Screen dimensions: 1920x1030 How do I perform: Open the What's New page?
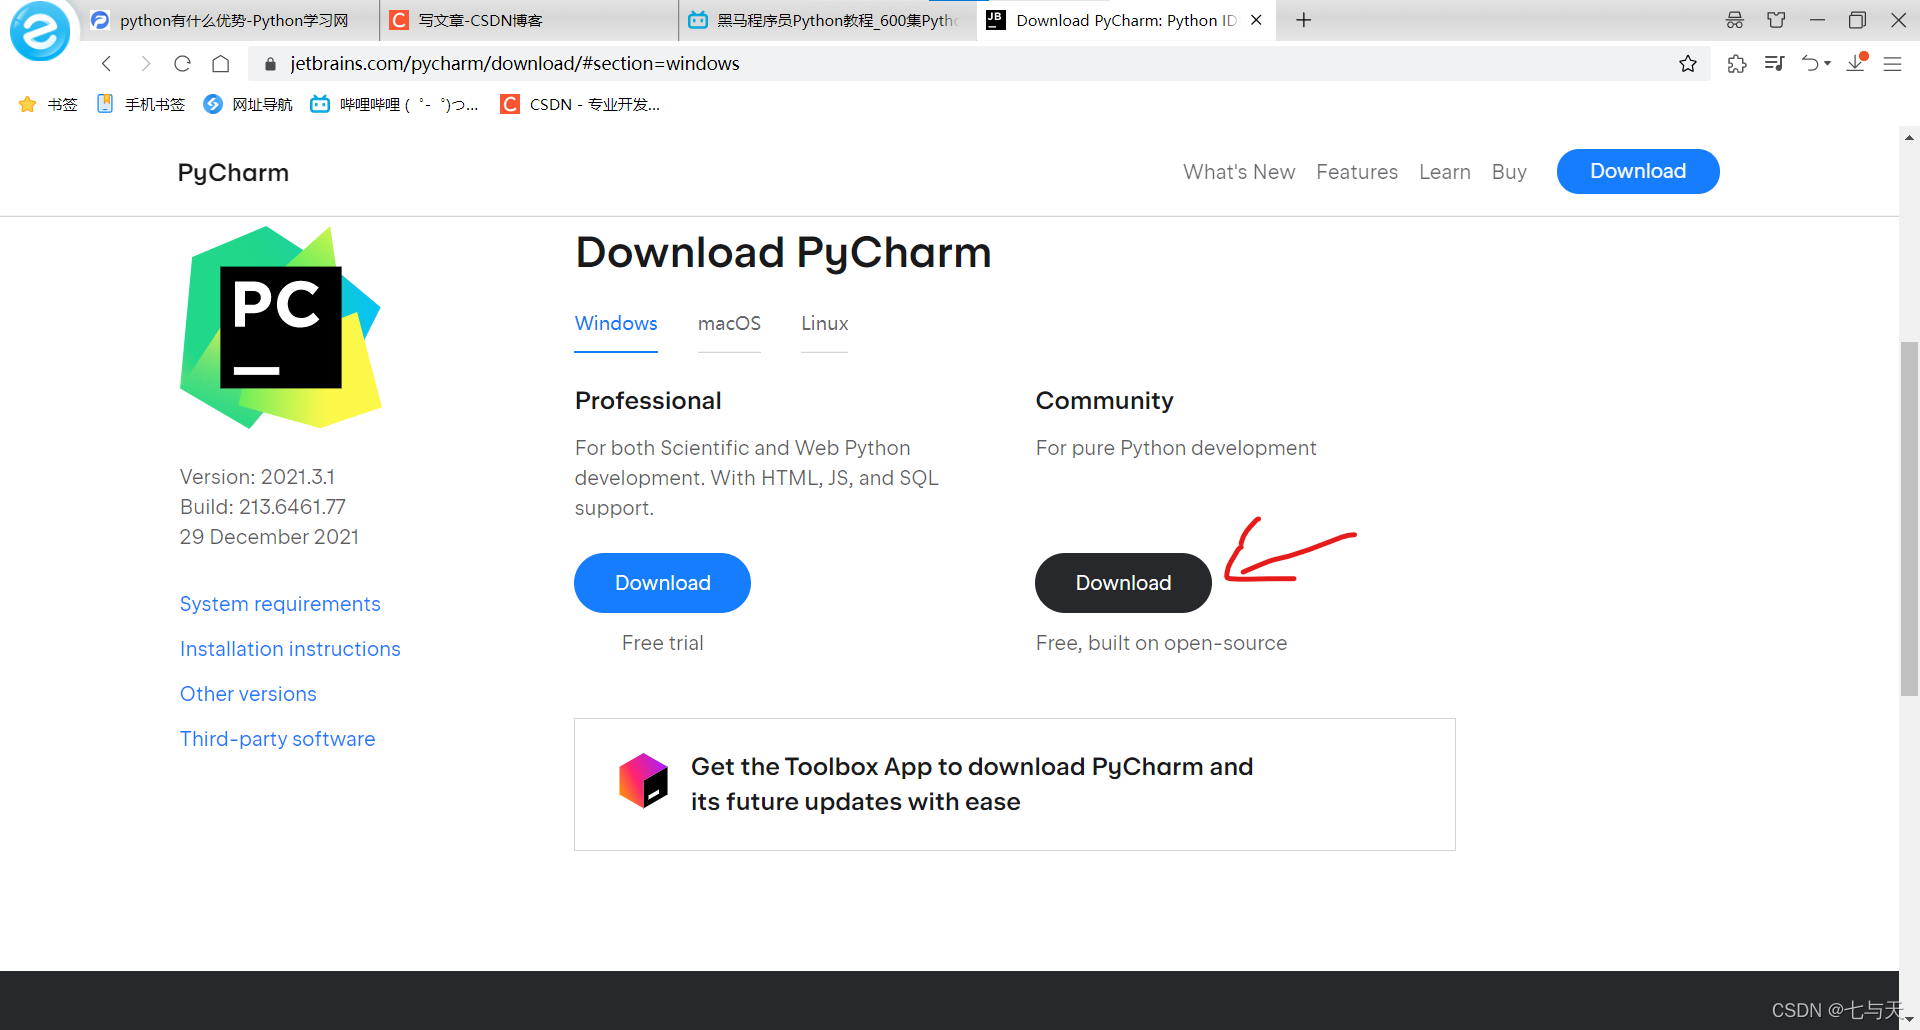coord(1239,172)
